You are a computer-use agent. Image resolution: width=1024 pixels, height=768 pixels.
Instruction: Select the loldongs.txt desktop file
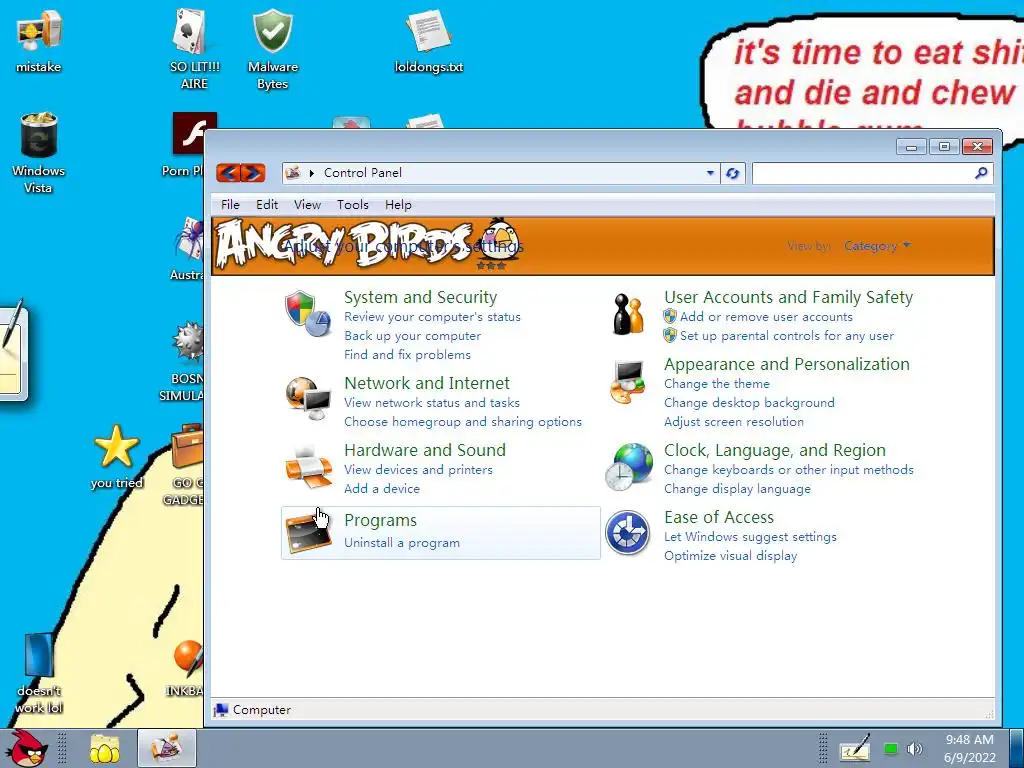pyautogui.click(x=428, y=41)
